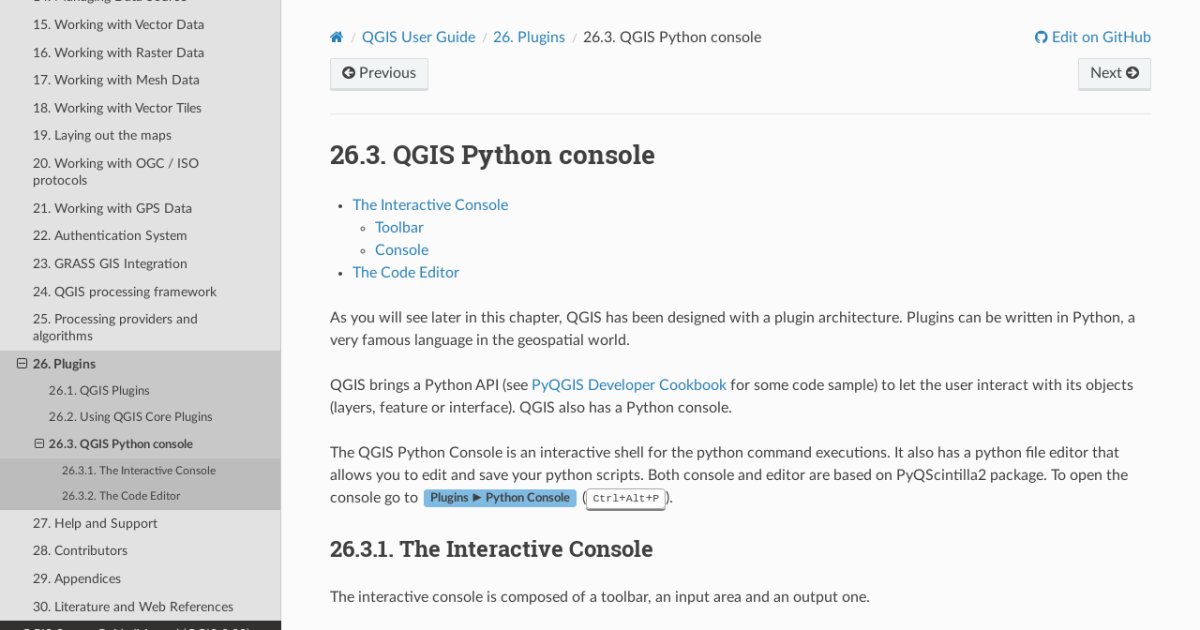This screenshot has height=630, width=1200.
Task: Collapse the 26. Plugins sidebar section
Action: 22,364
